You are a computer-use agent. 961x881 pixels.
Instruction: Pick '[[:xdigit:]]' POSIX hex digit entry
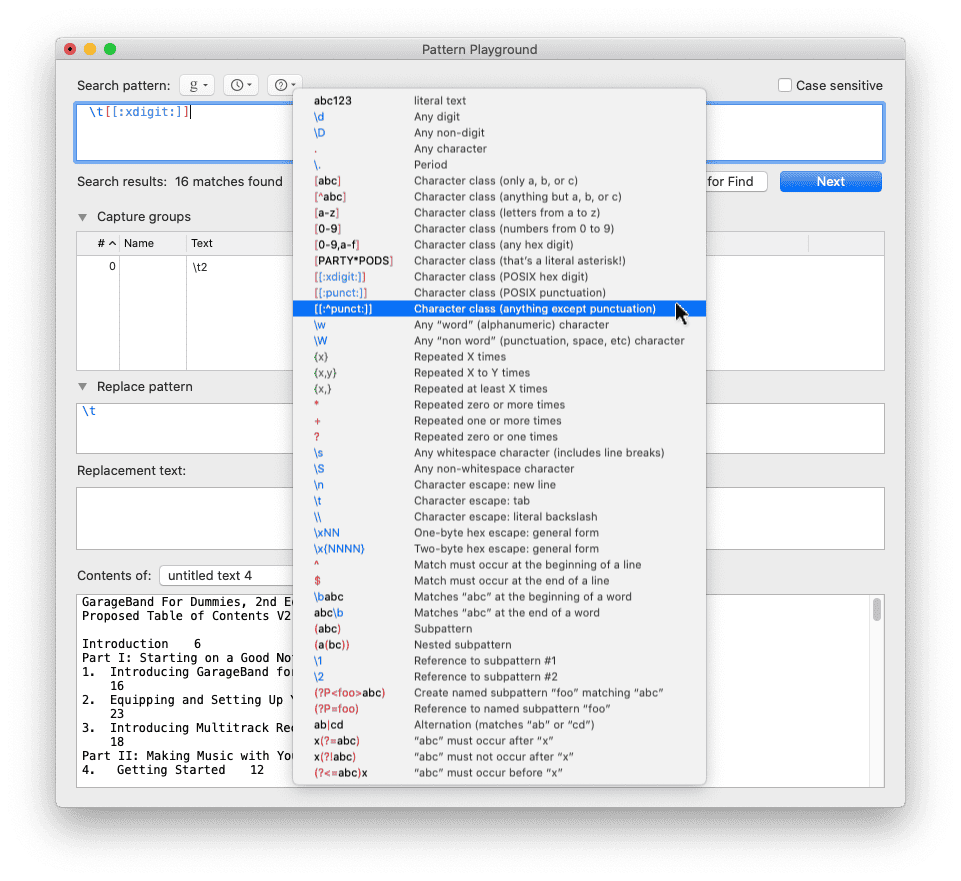click(498, 277)
